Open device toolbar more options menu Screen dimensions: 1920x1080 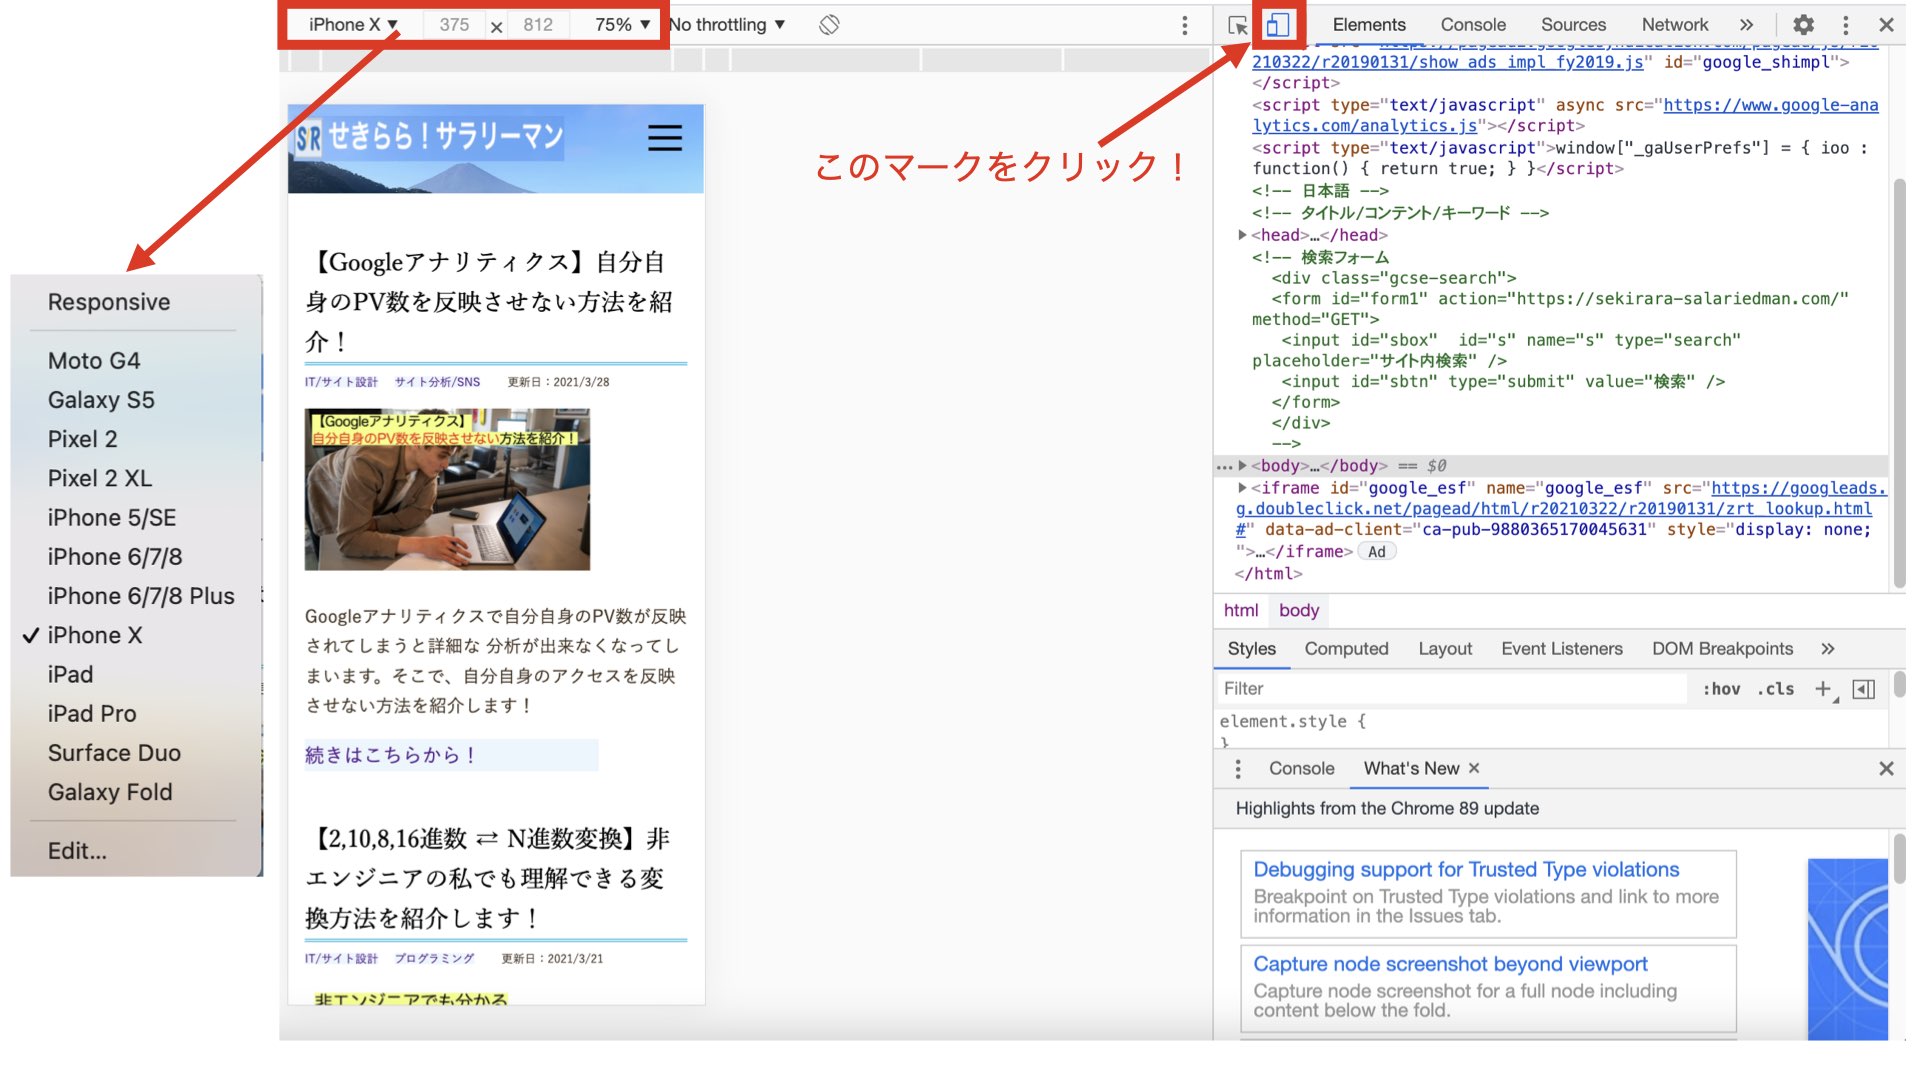[1184, 25]
